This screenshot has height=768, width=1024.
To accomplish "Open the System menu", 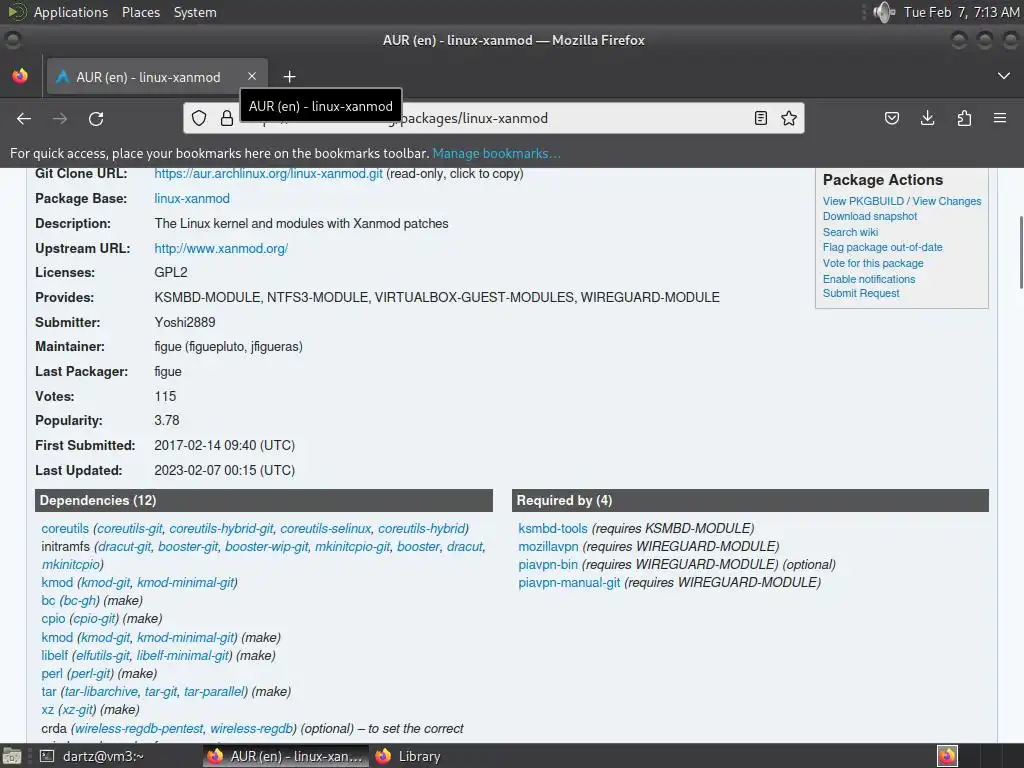I will tap(195, 12).
